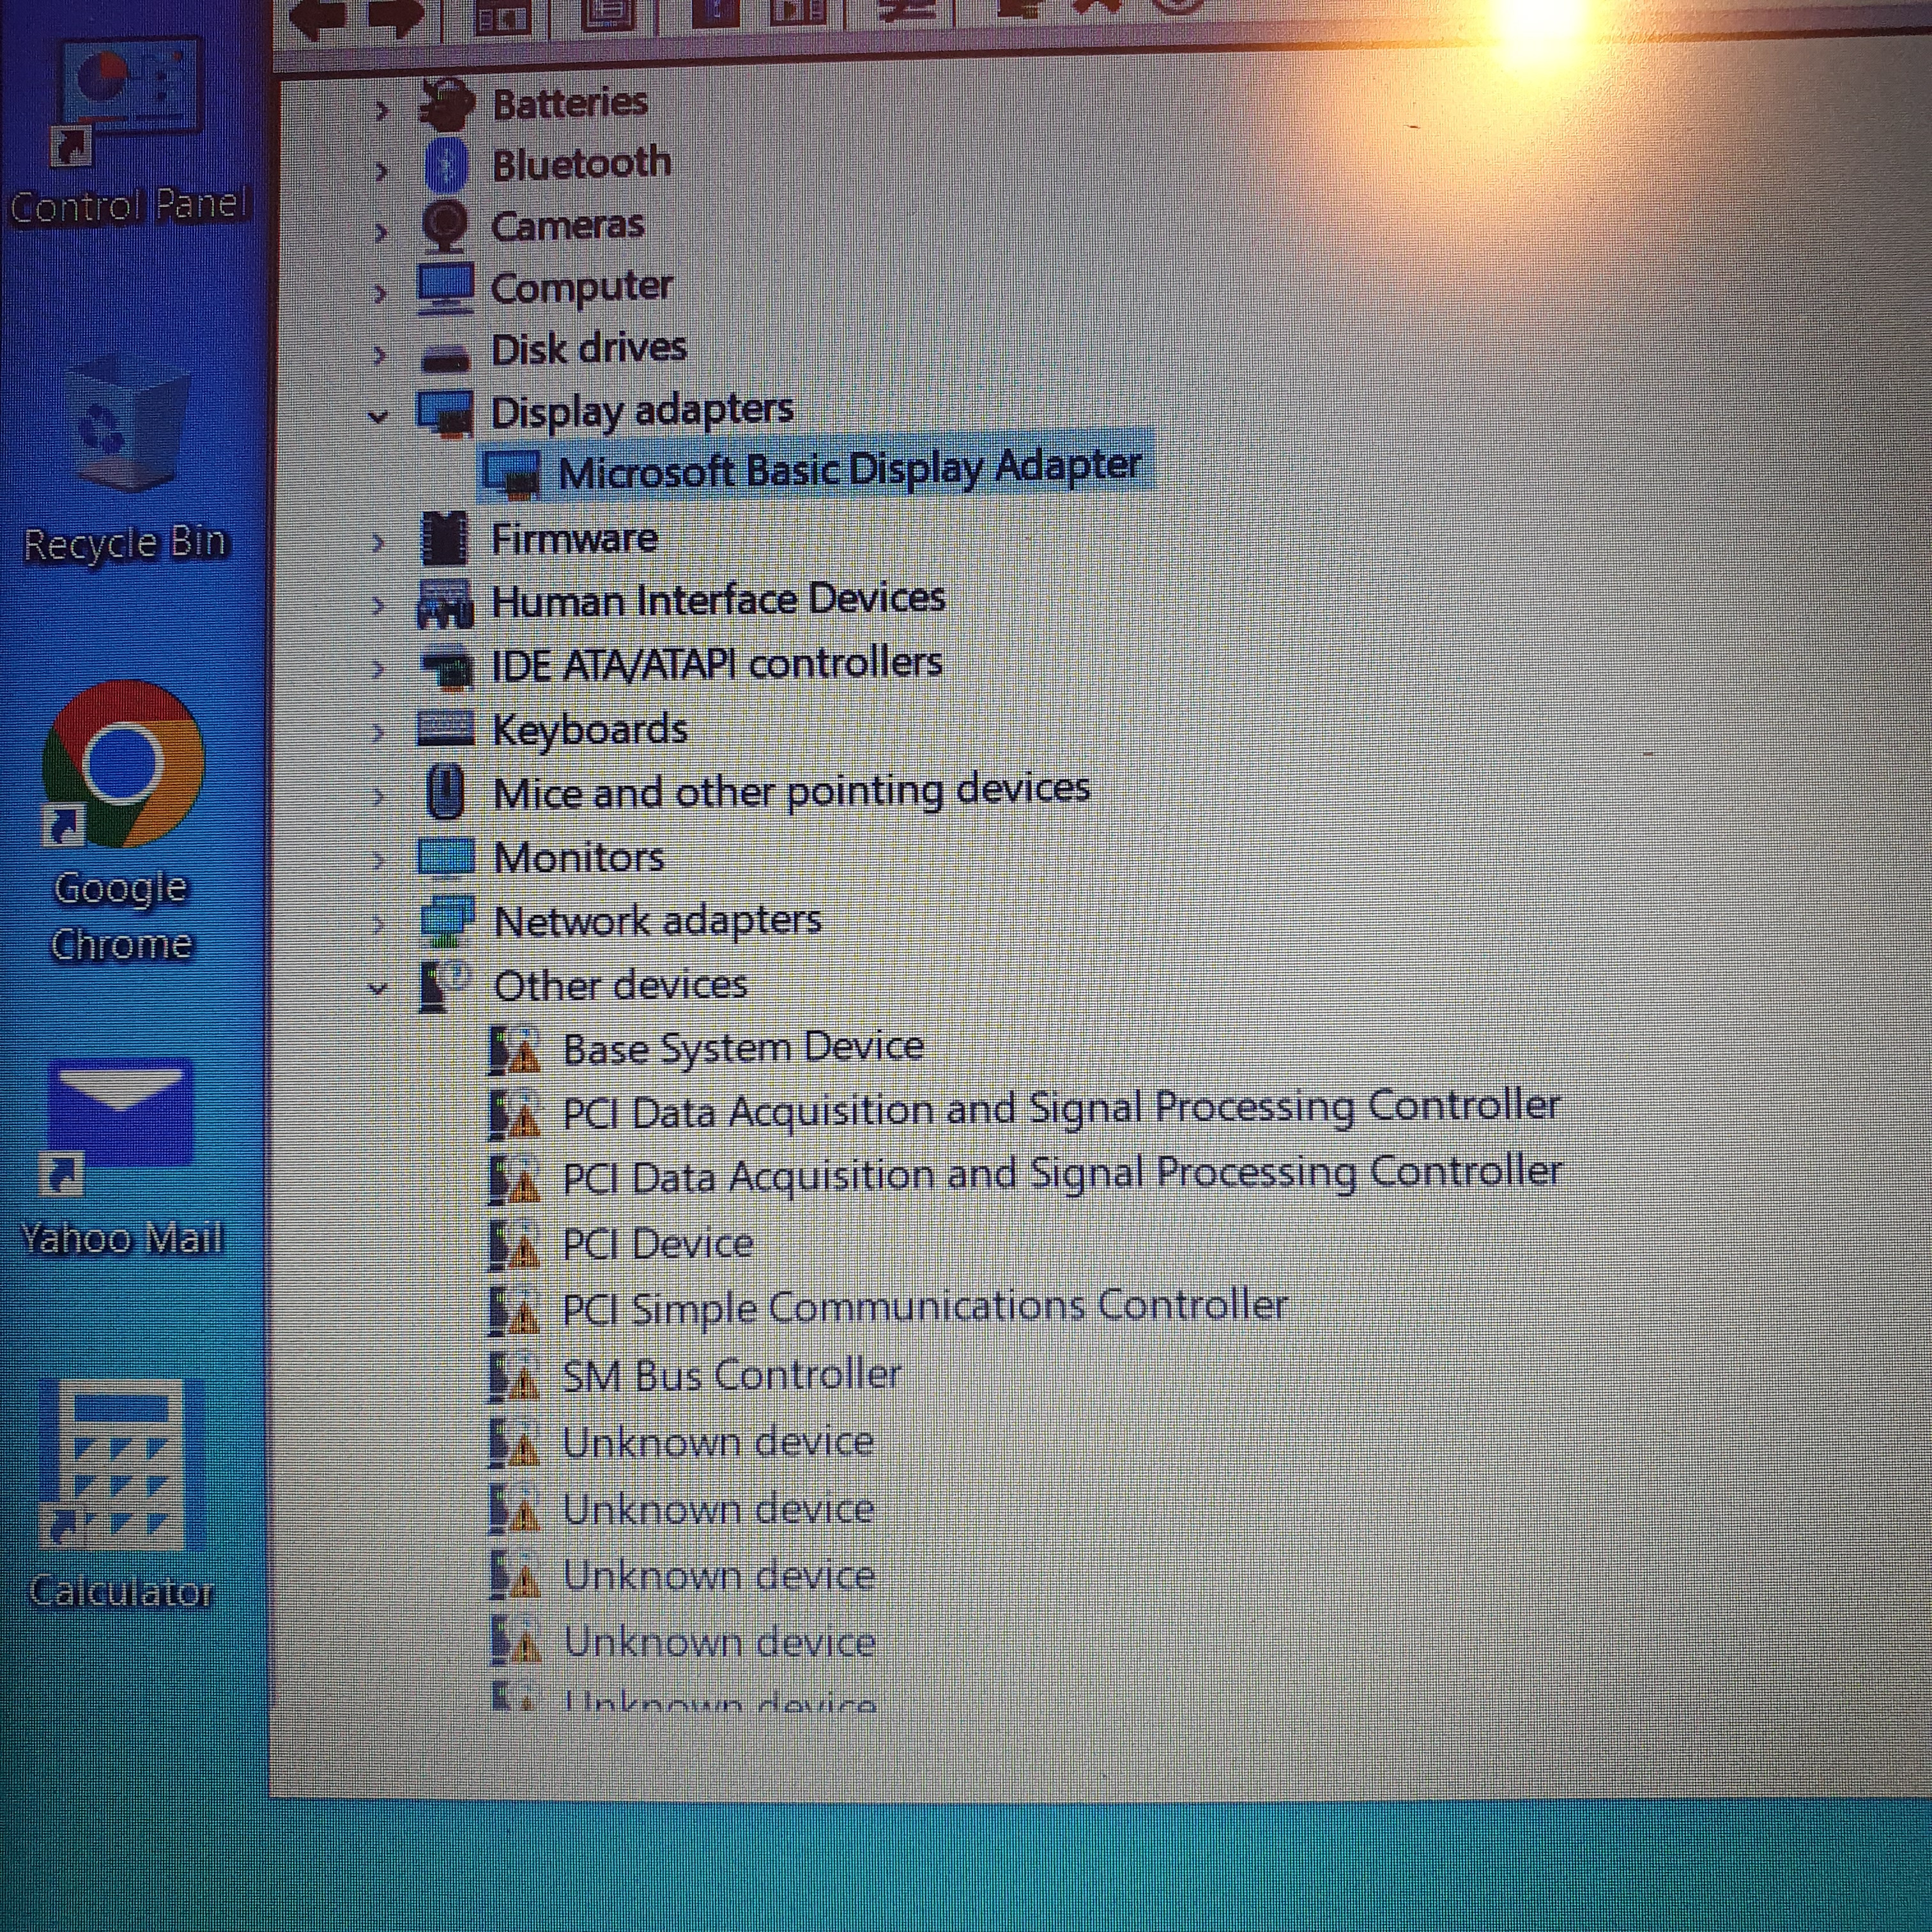Expand the Network adapters category

tap(378, 923)
